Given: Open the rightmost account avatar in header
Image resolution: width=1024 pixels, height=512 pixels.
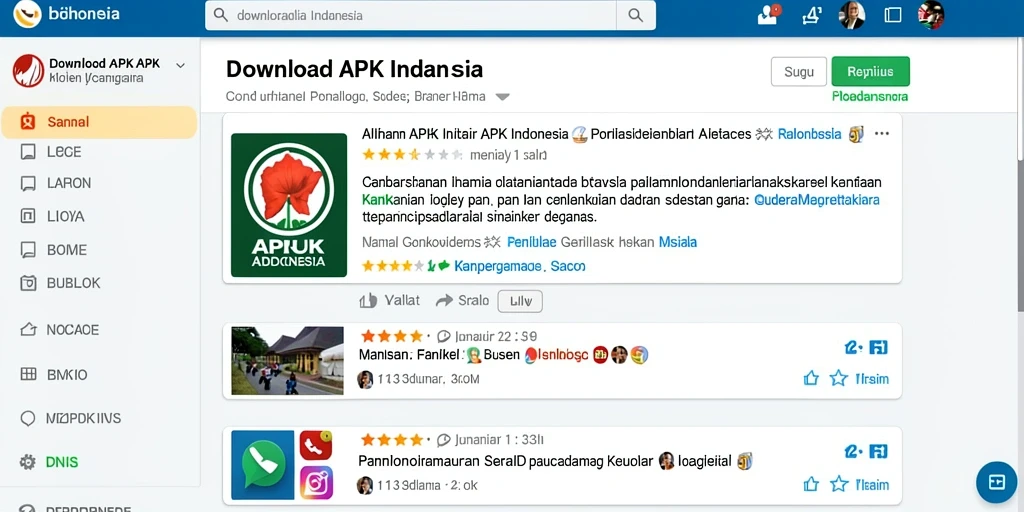Looking at the screenshot, I should [931, 14].
